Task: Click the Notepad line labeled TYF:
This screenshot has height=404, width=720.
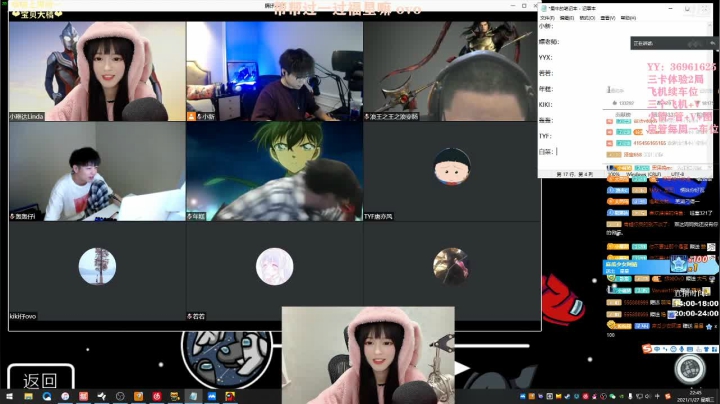Action: 545,136
